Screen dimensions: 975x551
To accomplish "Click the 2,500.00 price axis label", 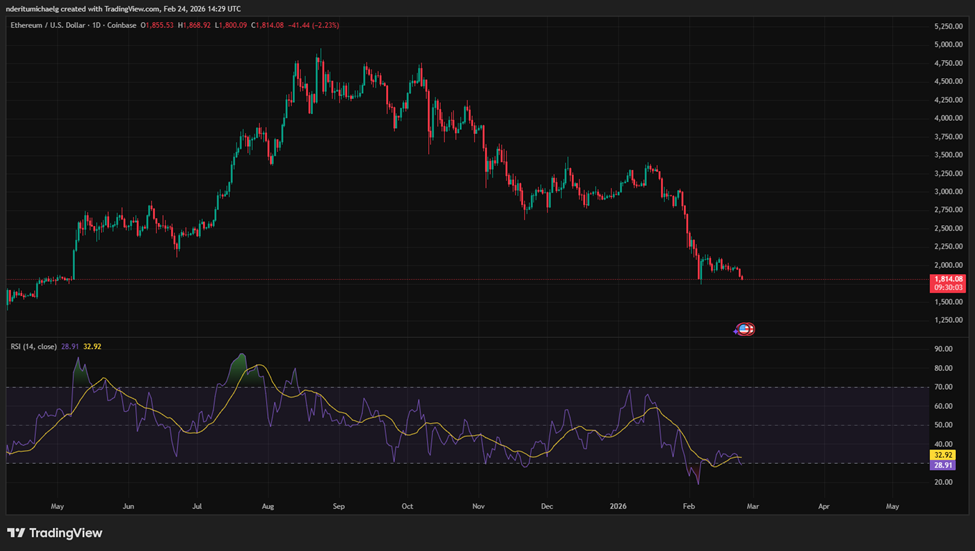I will click(x=948, y=228).
